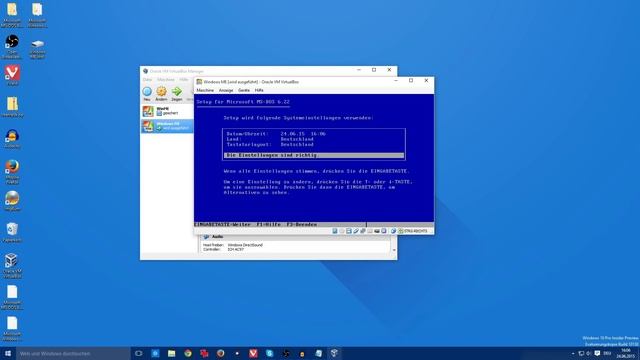This screenshot has height=360, width=640.
Task: Open the Anzeige menu of the VM window
Action: tap(226, 90)
